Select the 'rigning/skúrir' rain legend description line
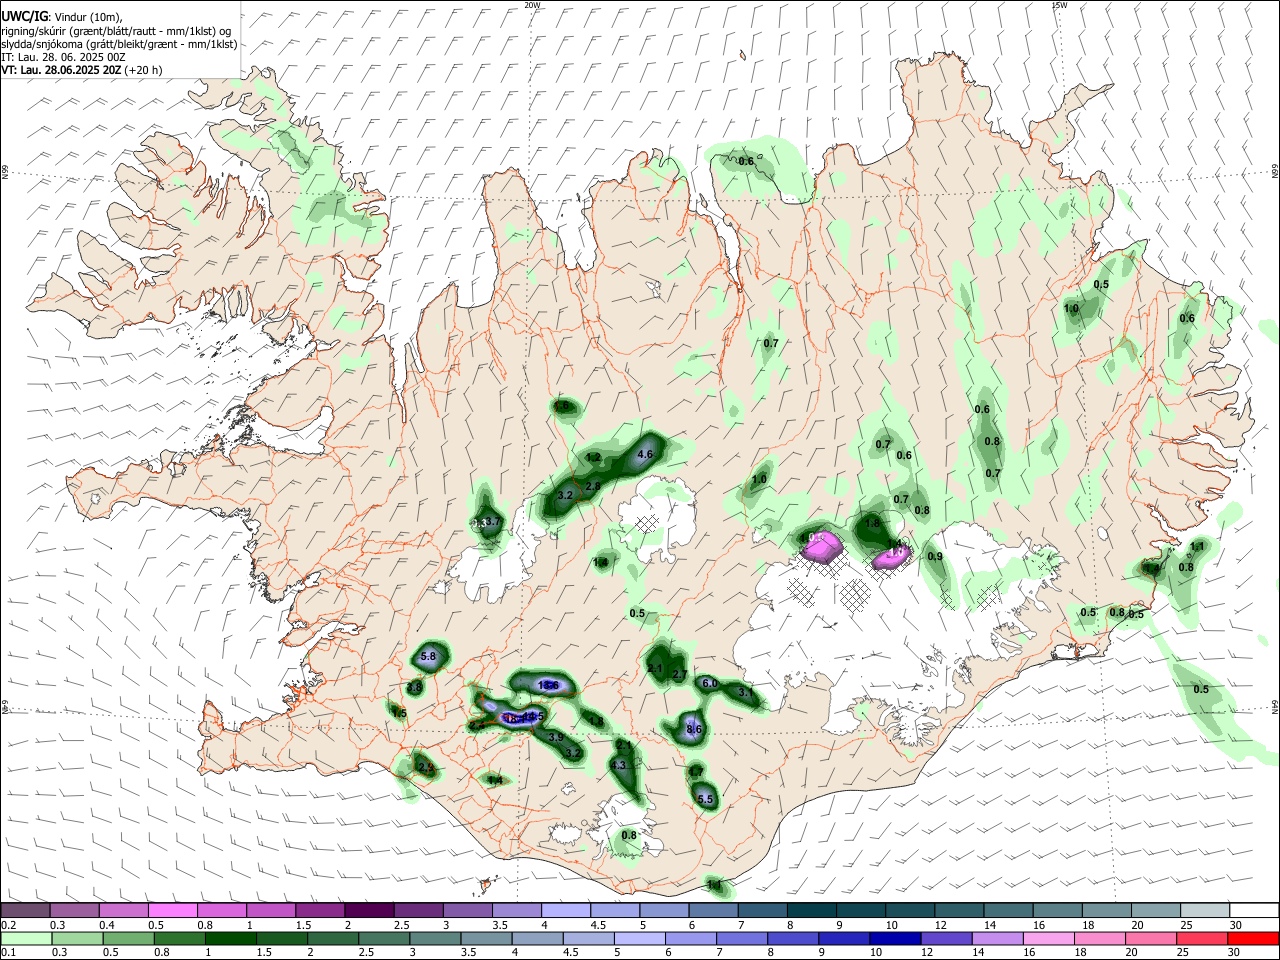Screen dimensions: 1280x960 [x=117, y=31]
